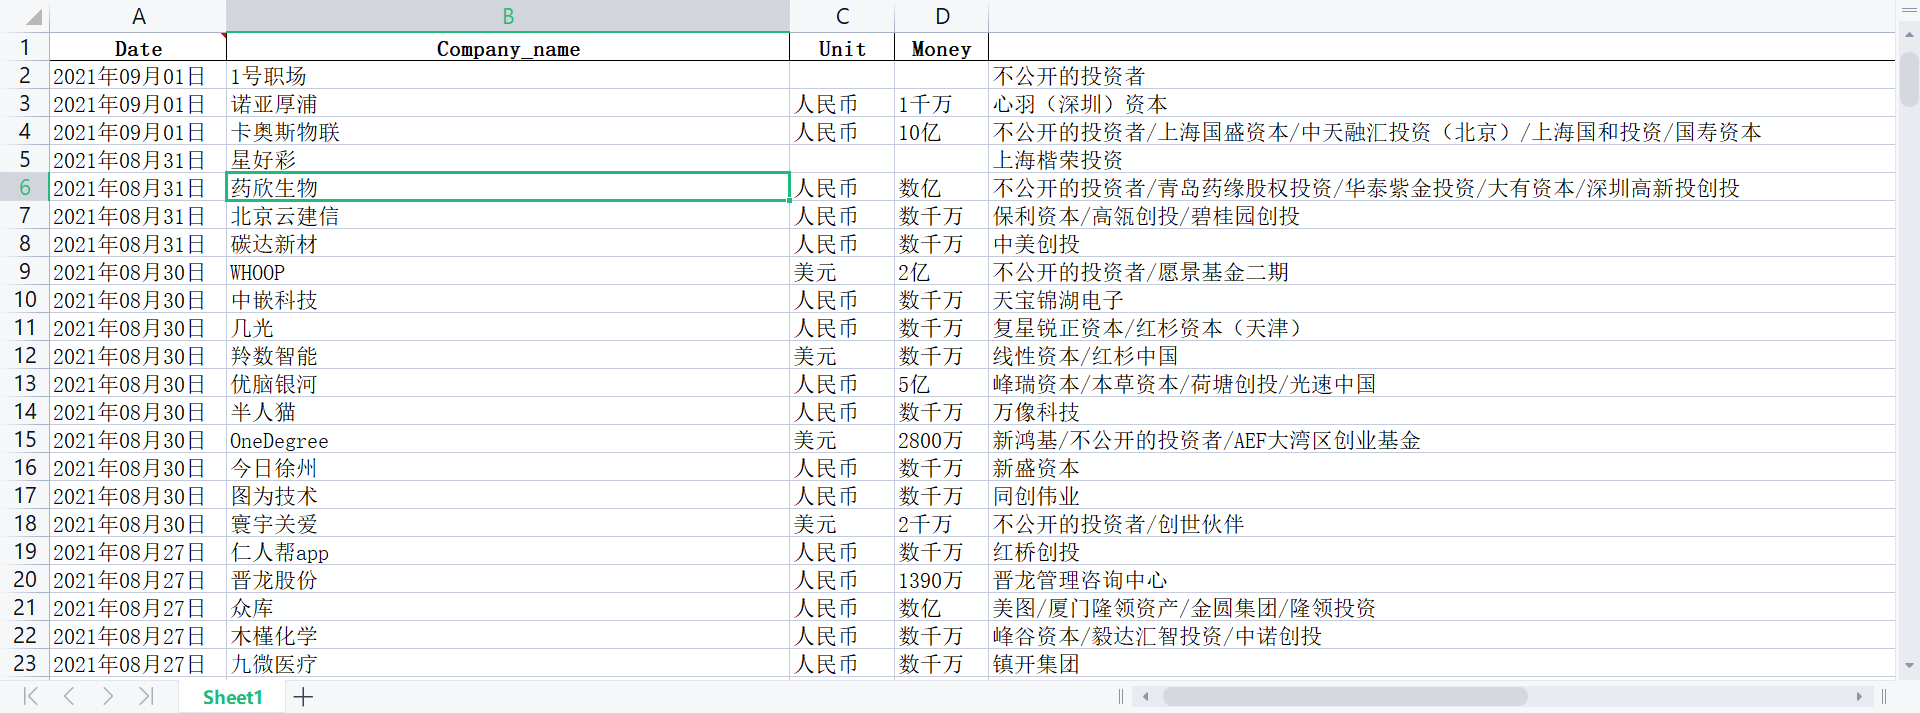The width and height of the screenshot is (1920, 713).
Task: Select row 1 header
Action: pyautogui.click(x=25, y=47)
